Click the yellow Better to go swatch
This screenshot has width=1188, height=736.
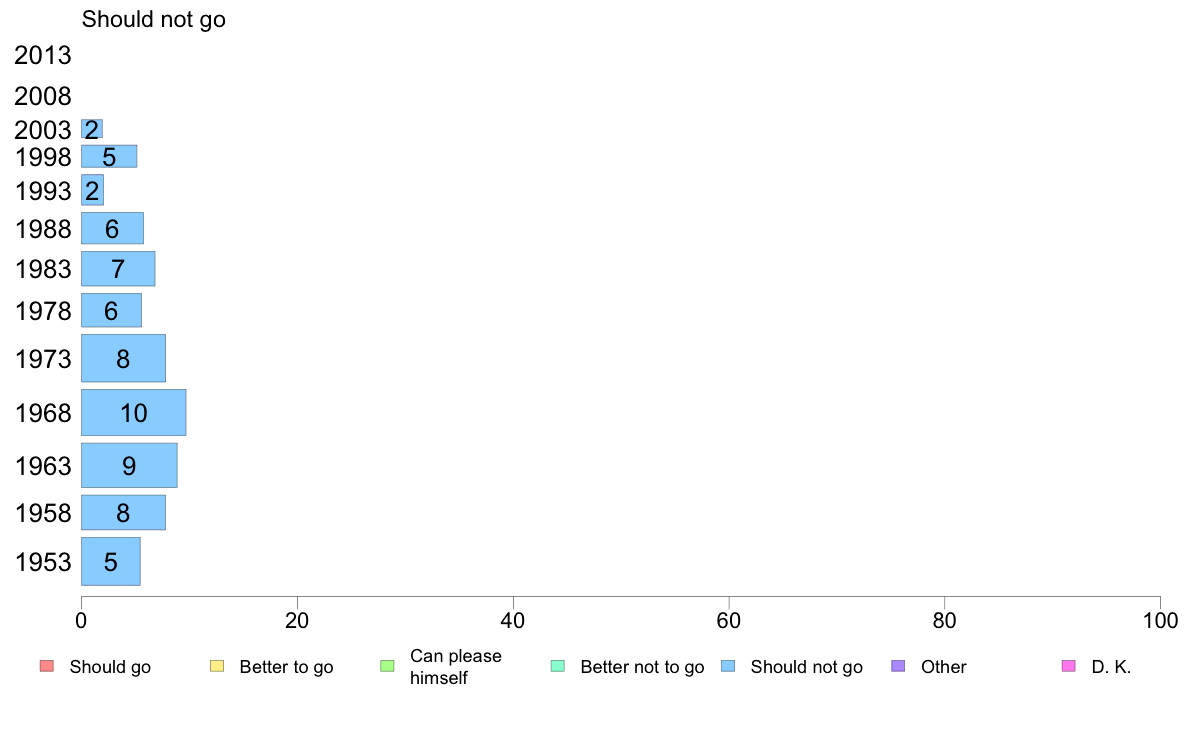217,666
